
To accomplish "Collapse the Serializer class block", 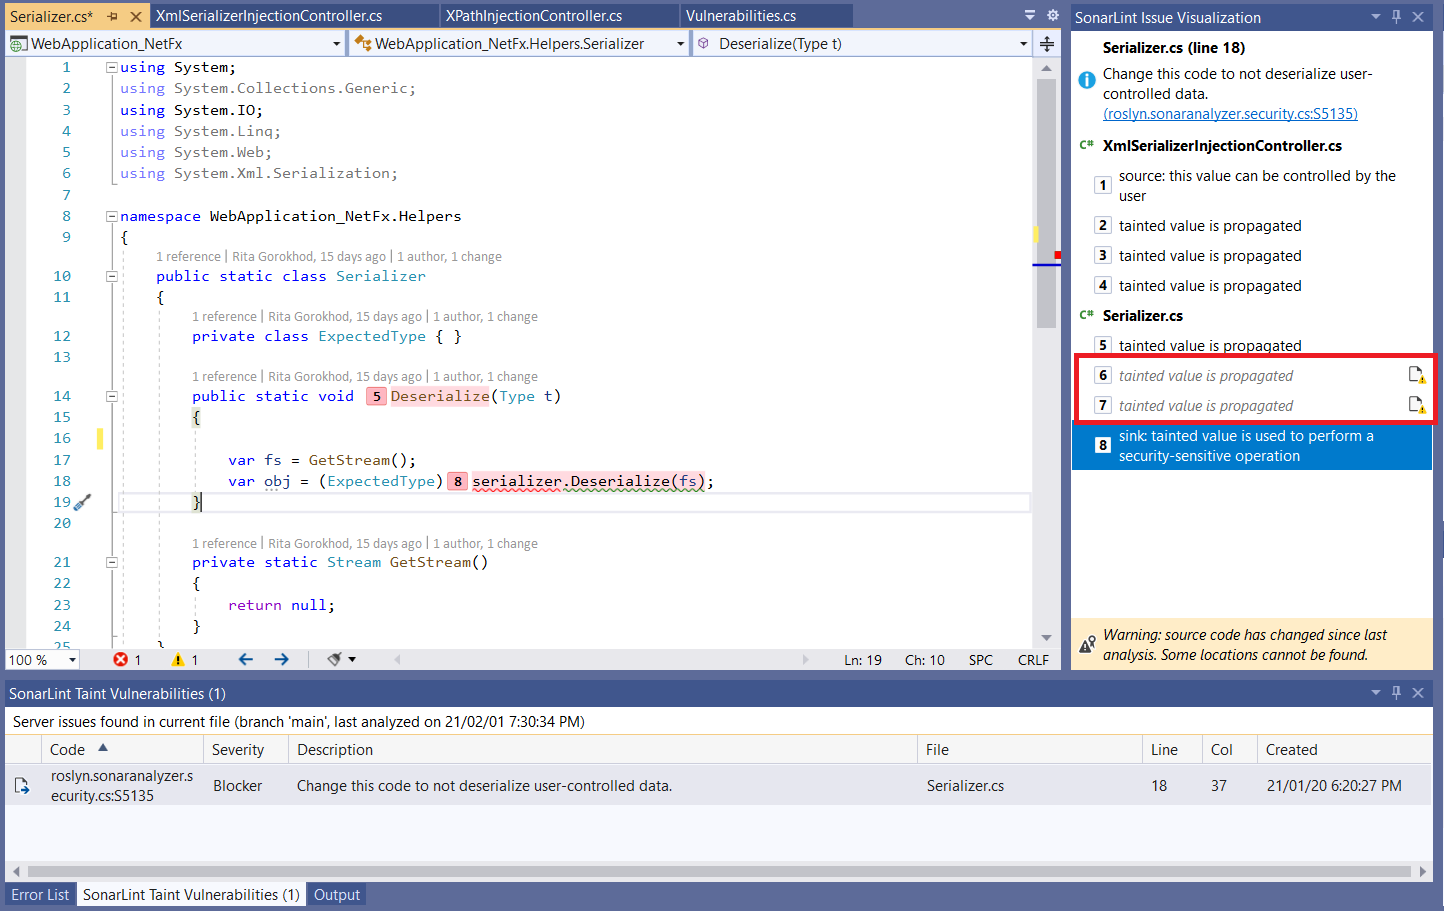I will coord(112,276).
